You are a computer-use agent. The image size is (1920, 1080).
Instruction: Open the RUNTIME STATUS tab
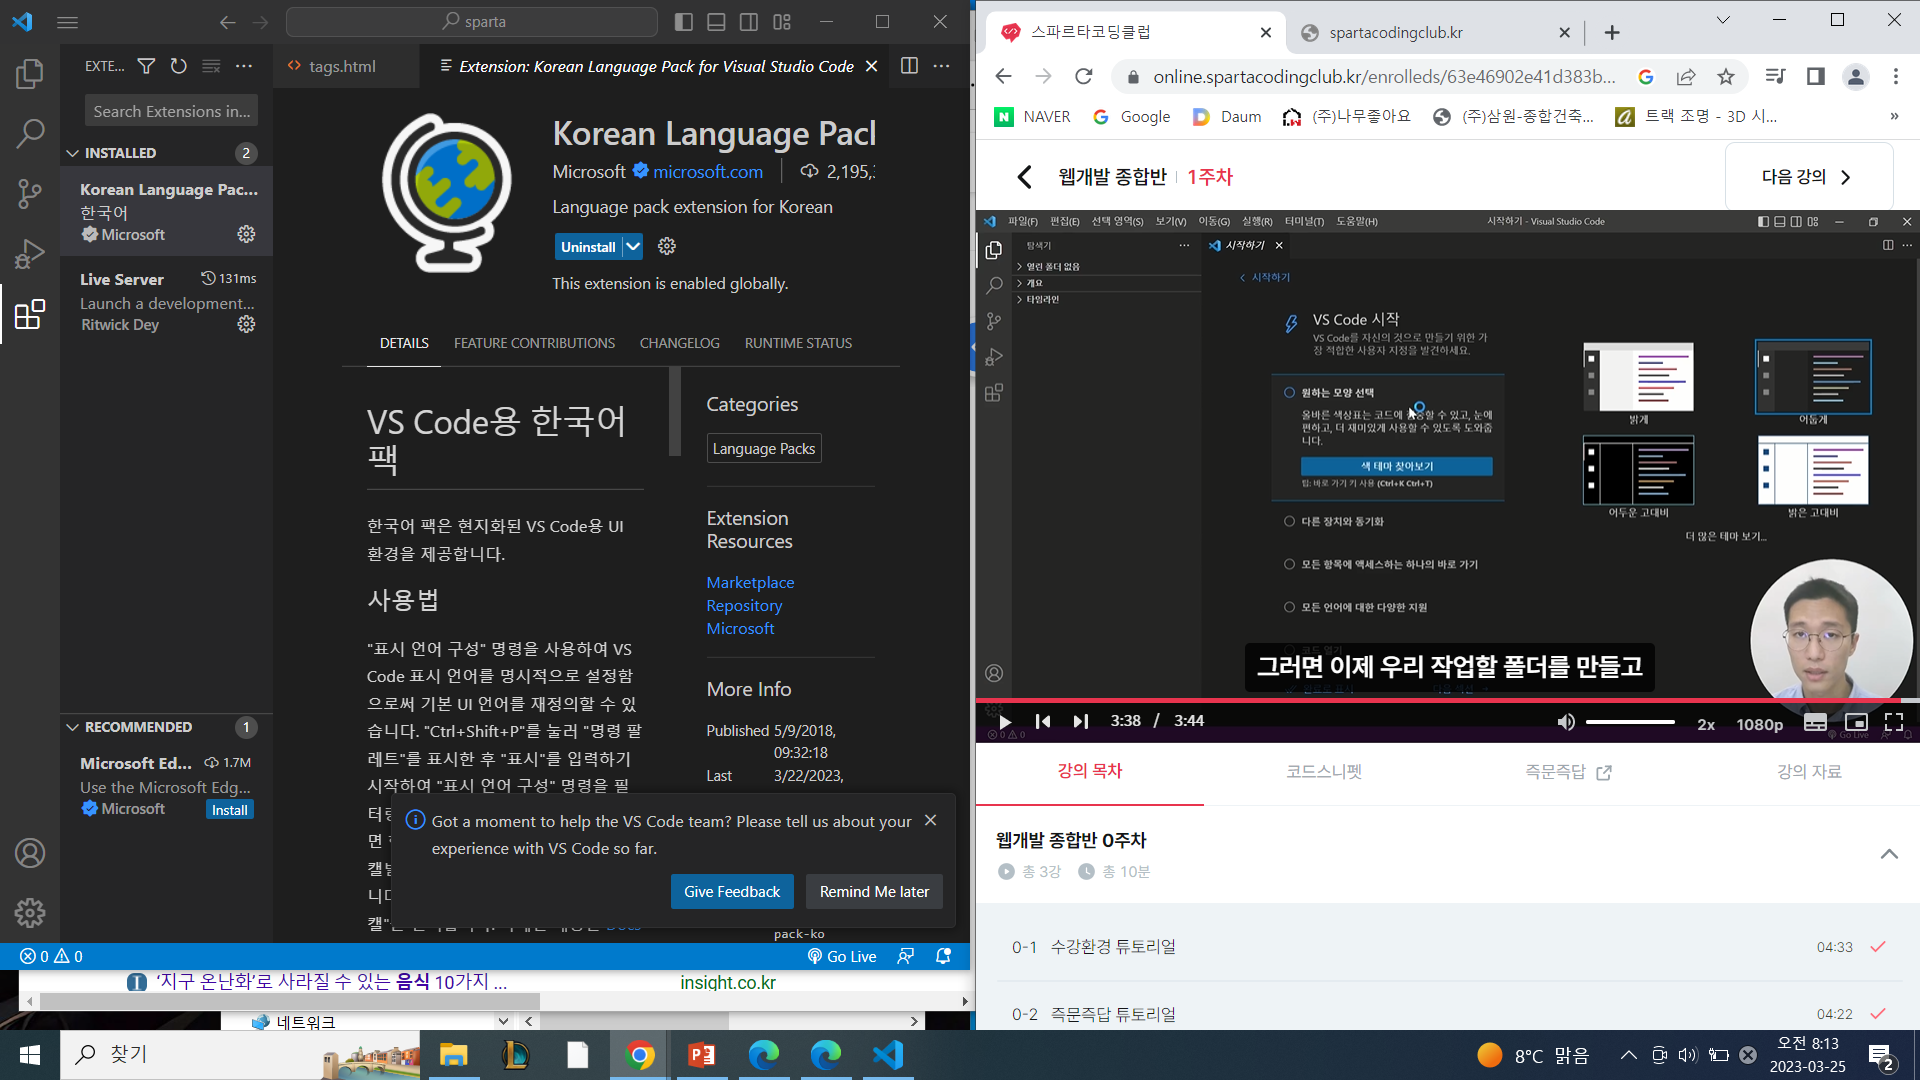(798, 343)
